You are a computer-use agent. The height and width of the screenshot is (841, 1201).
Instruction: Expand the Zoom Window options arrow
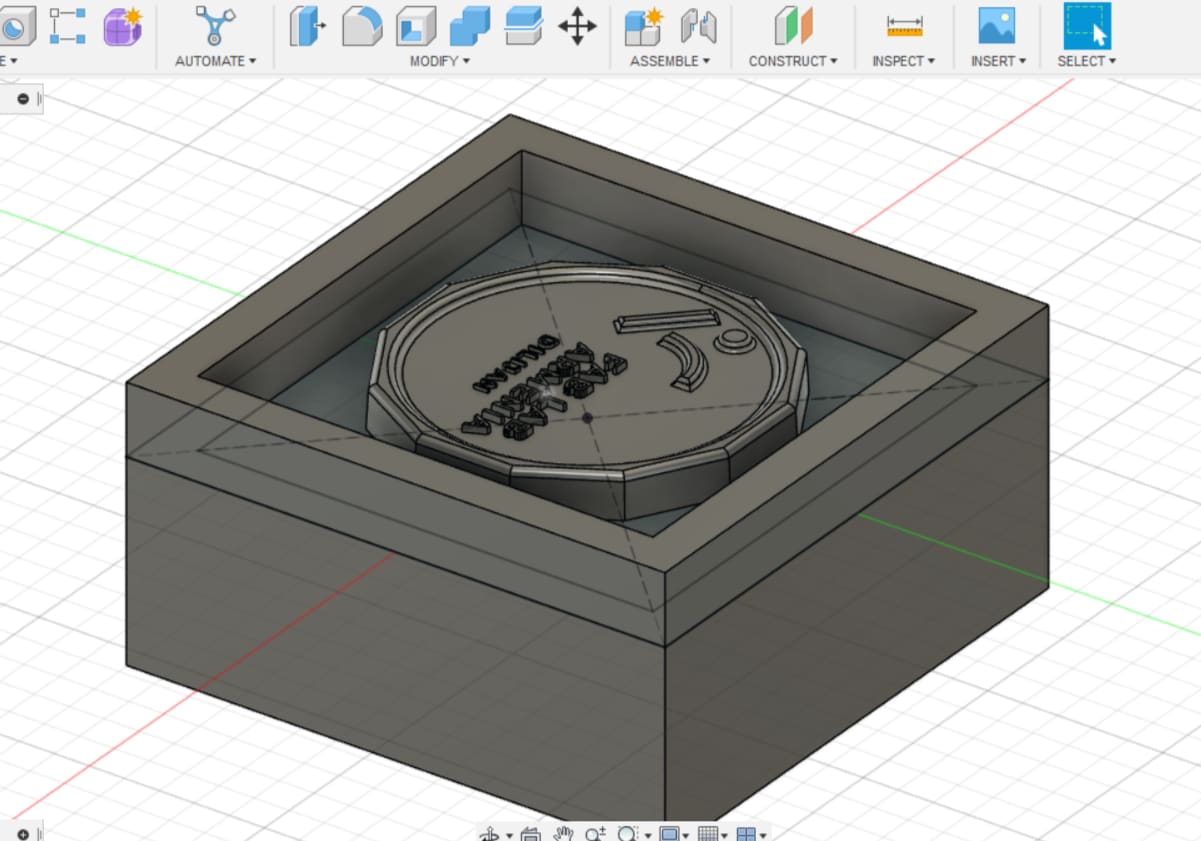coord(647,836)
